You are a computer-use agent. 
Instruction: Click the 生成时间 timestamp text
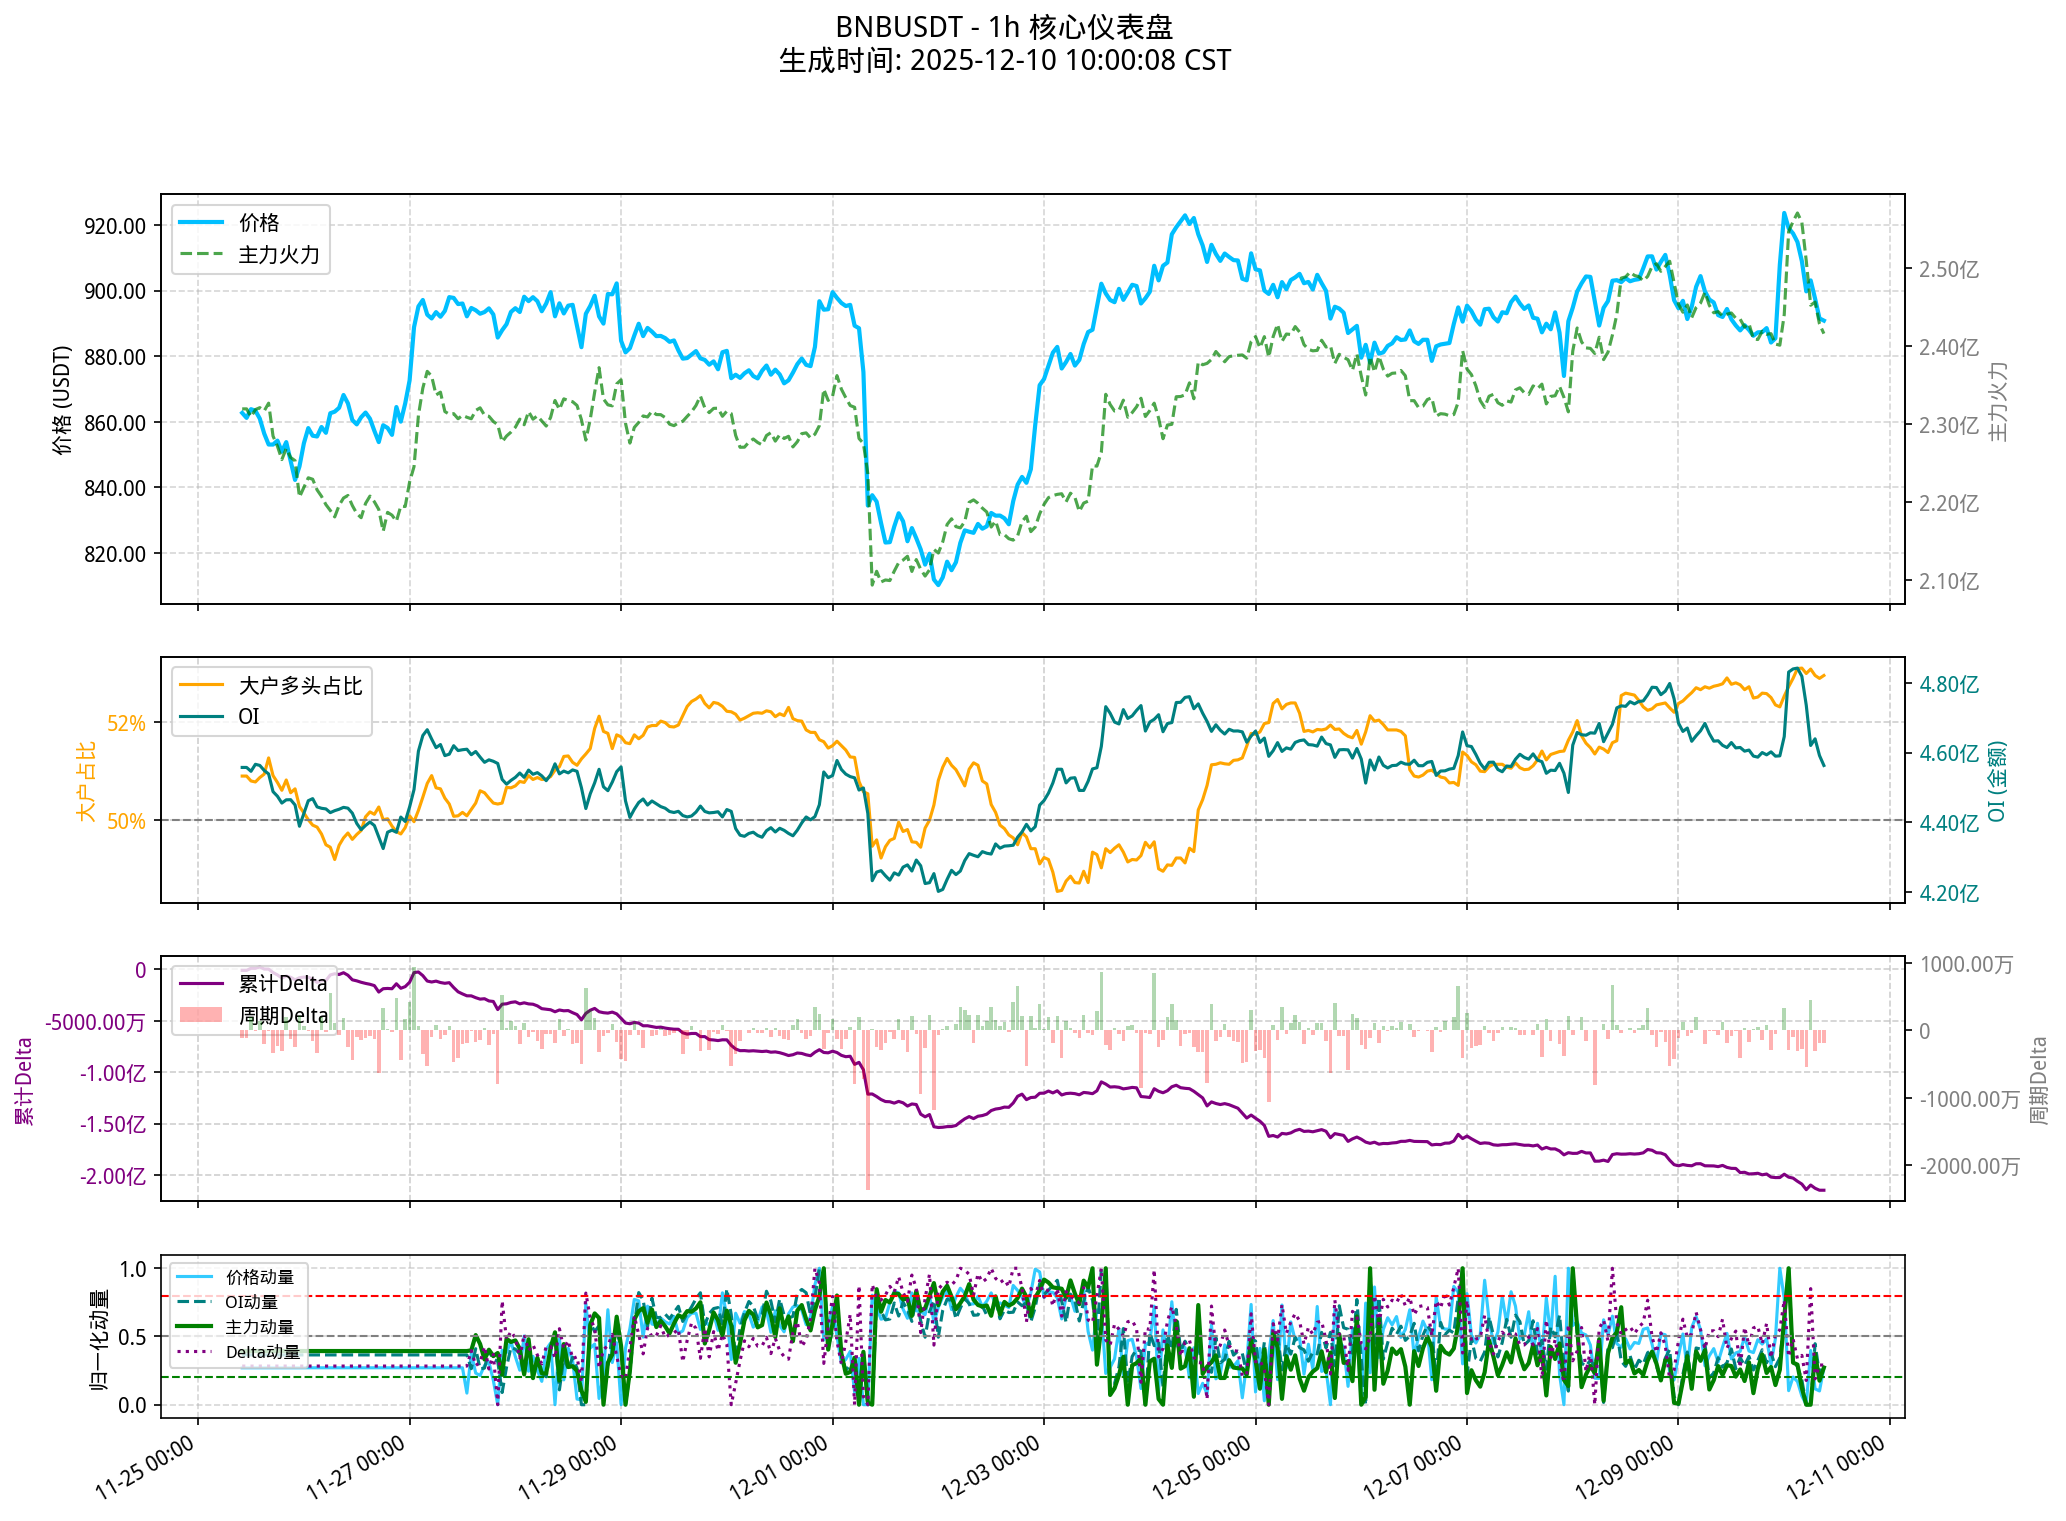(1004, 61)
